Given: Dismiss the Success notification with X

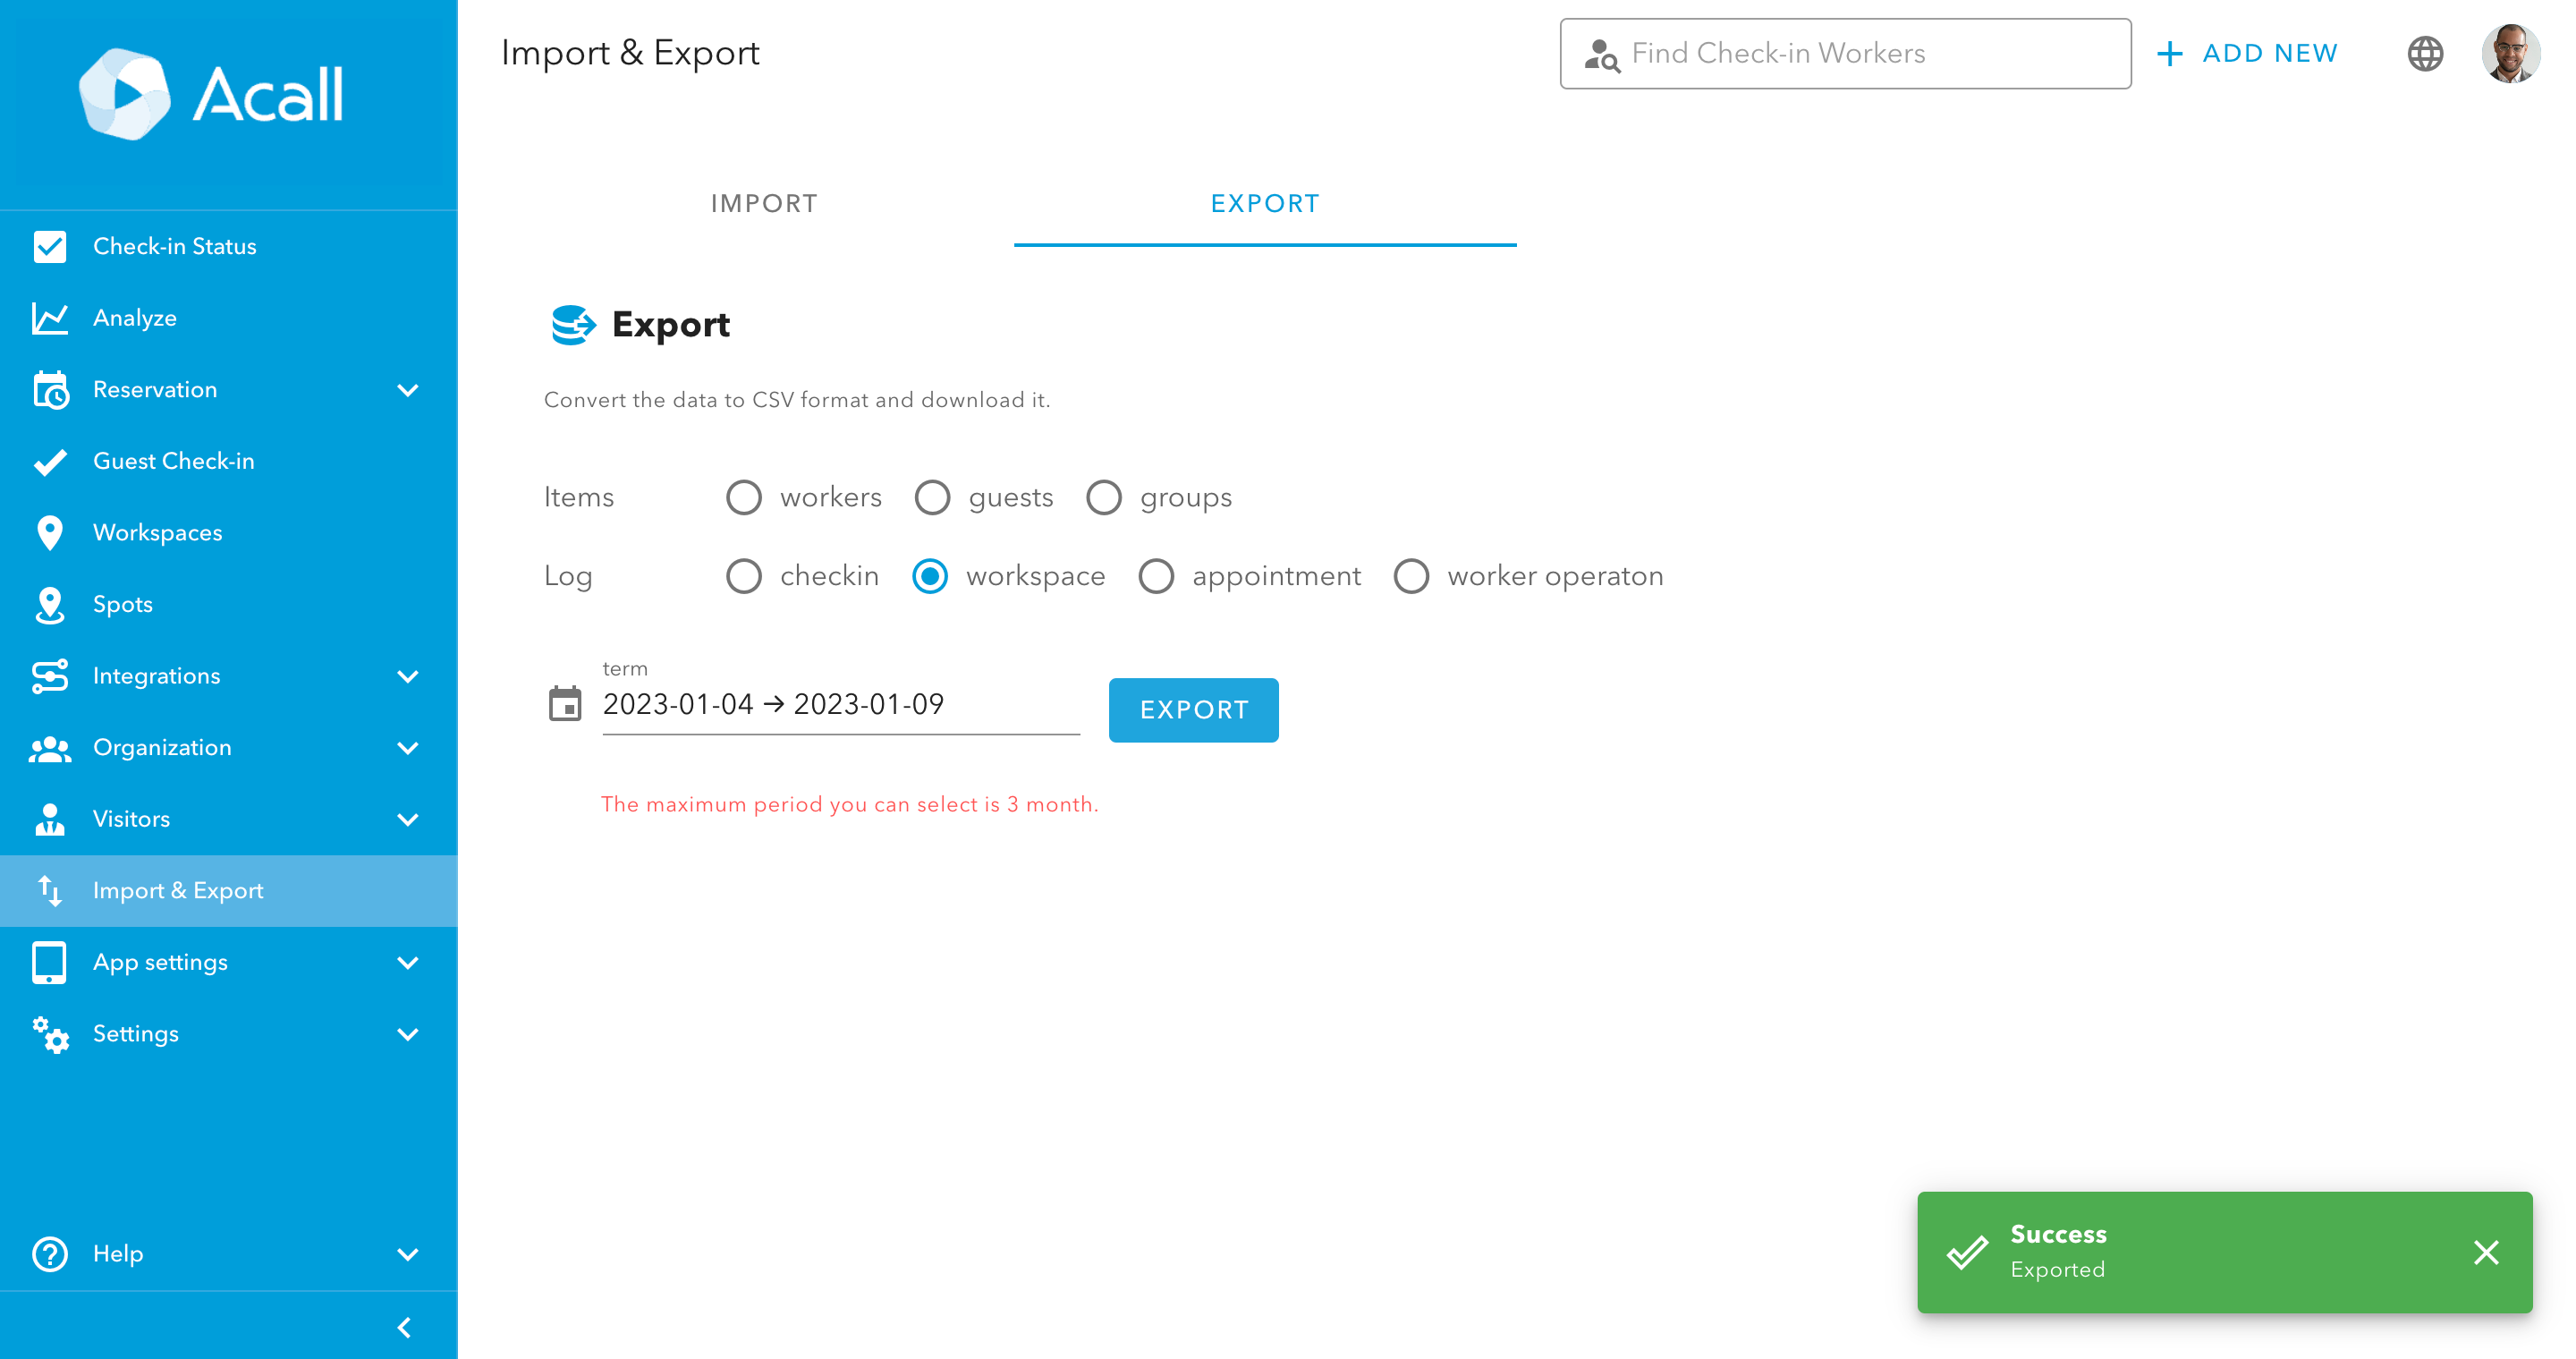Looking at the screenshot, I should (x=2486, y=1253).
